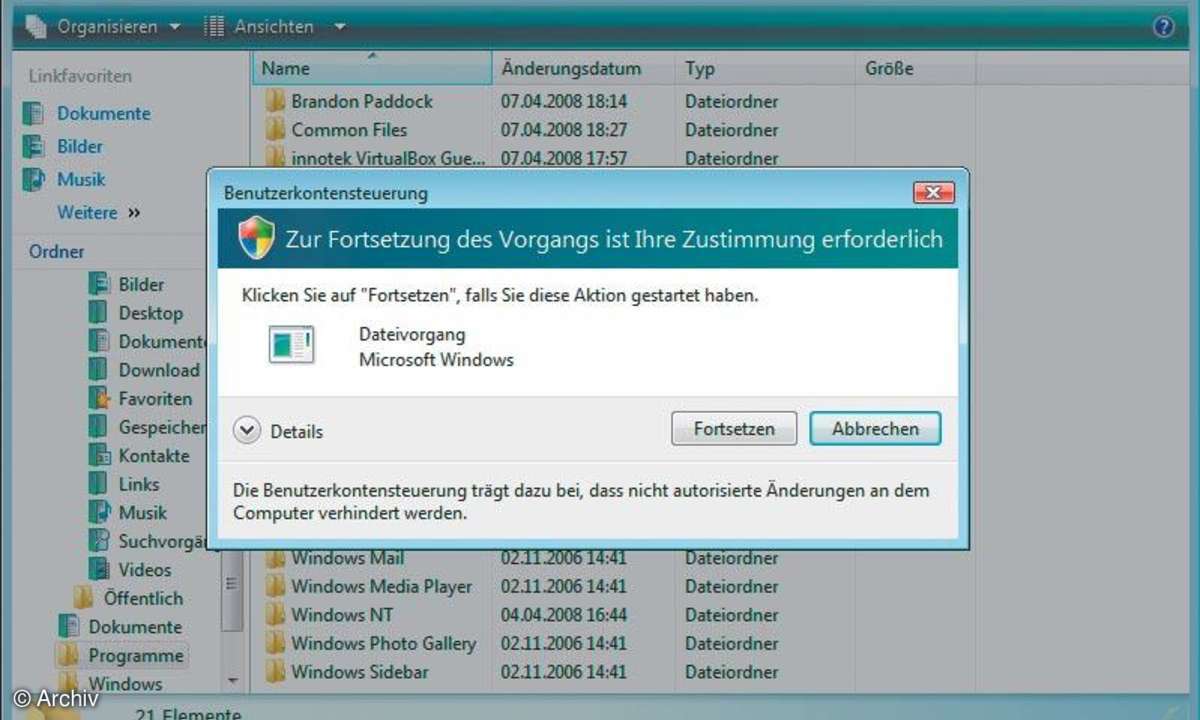The width and height of the screenshot is (1200, 720).
Task: Click Dokumente tree icon below Öffentlich
Action: (69, 627)
